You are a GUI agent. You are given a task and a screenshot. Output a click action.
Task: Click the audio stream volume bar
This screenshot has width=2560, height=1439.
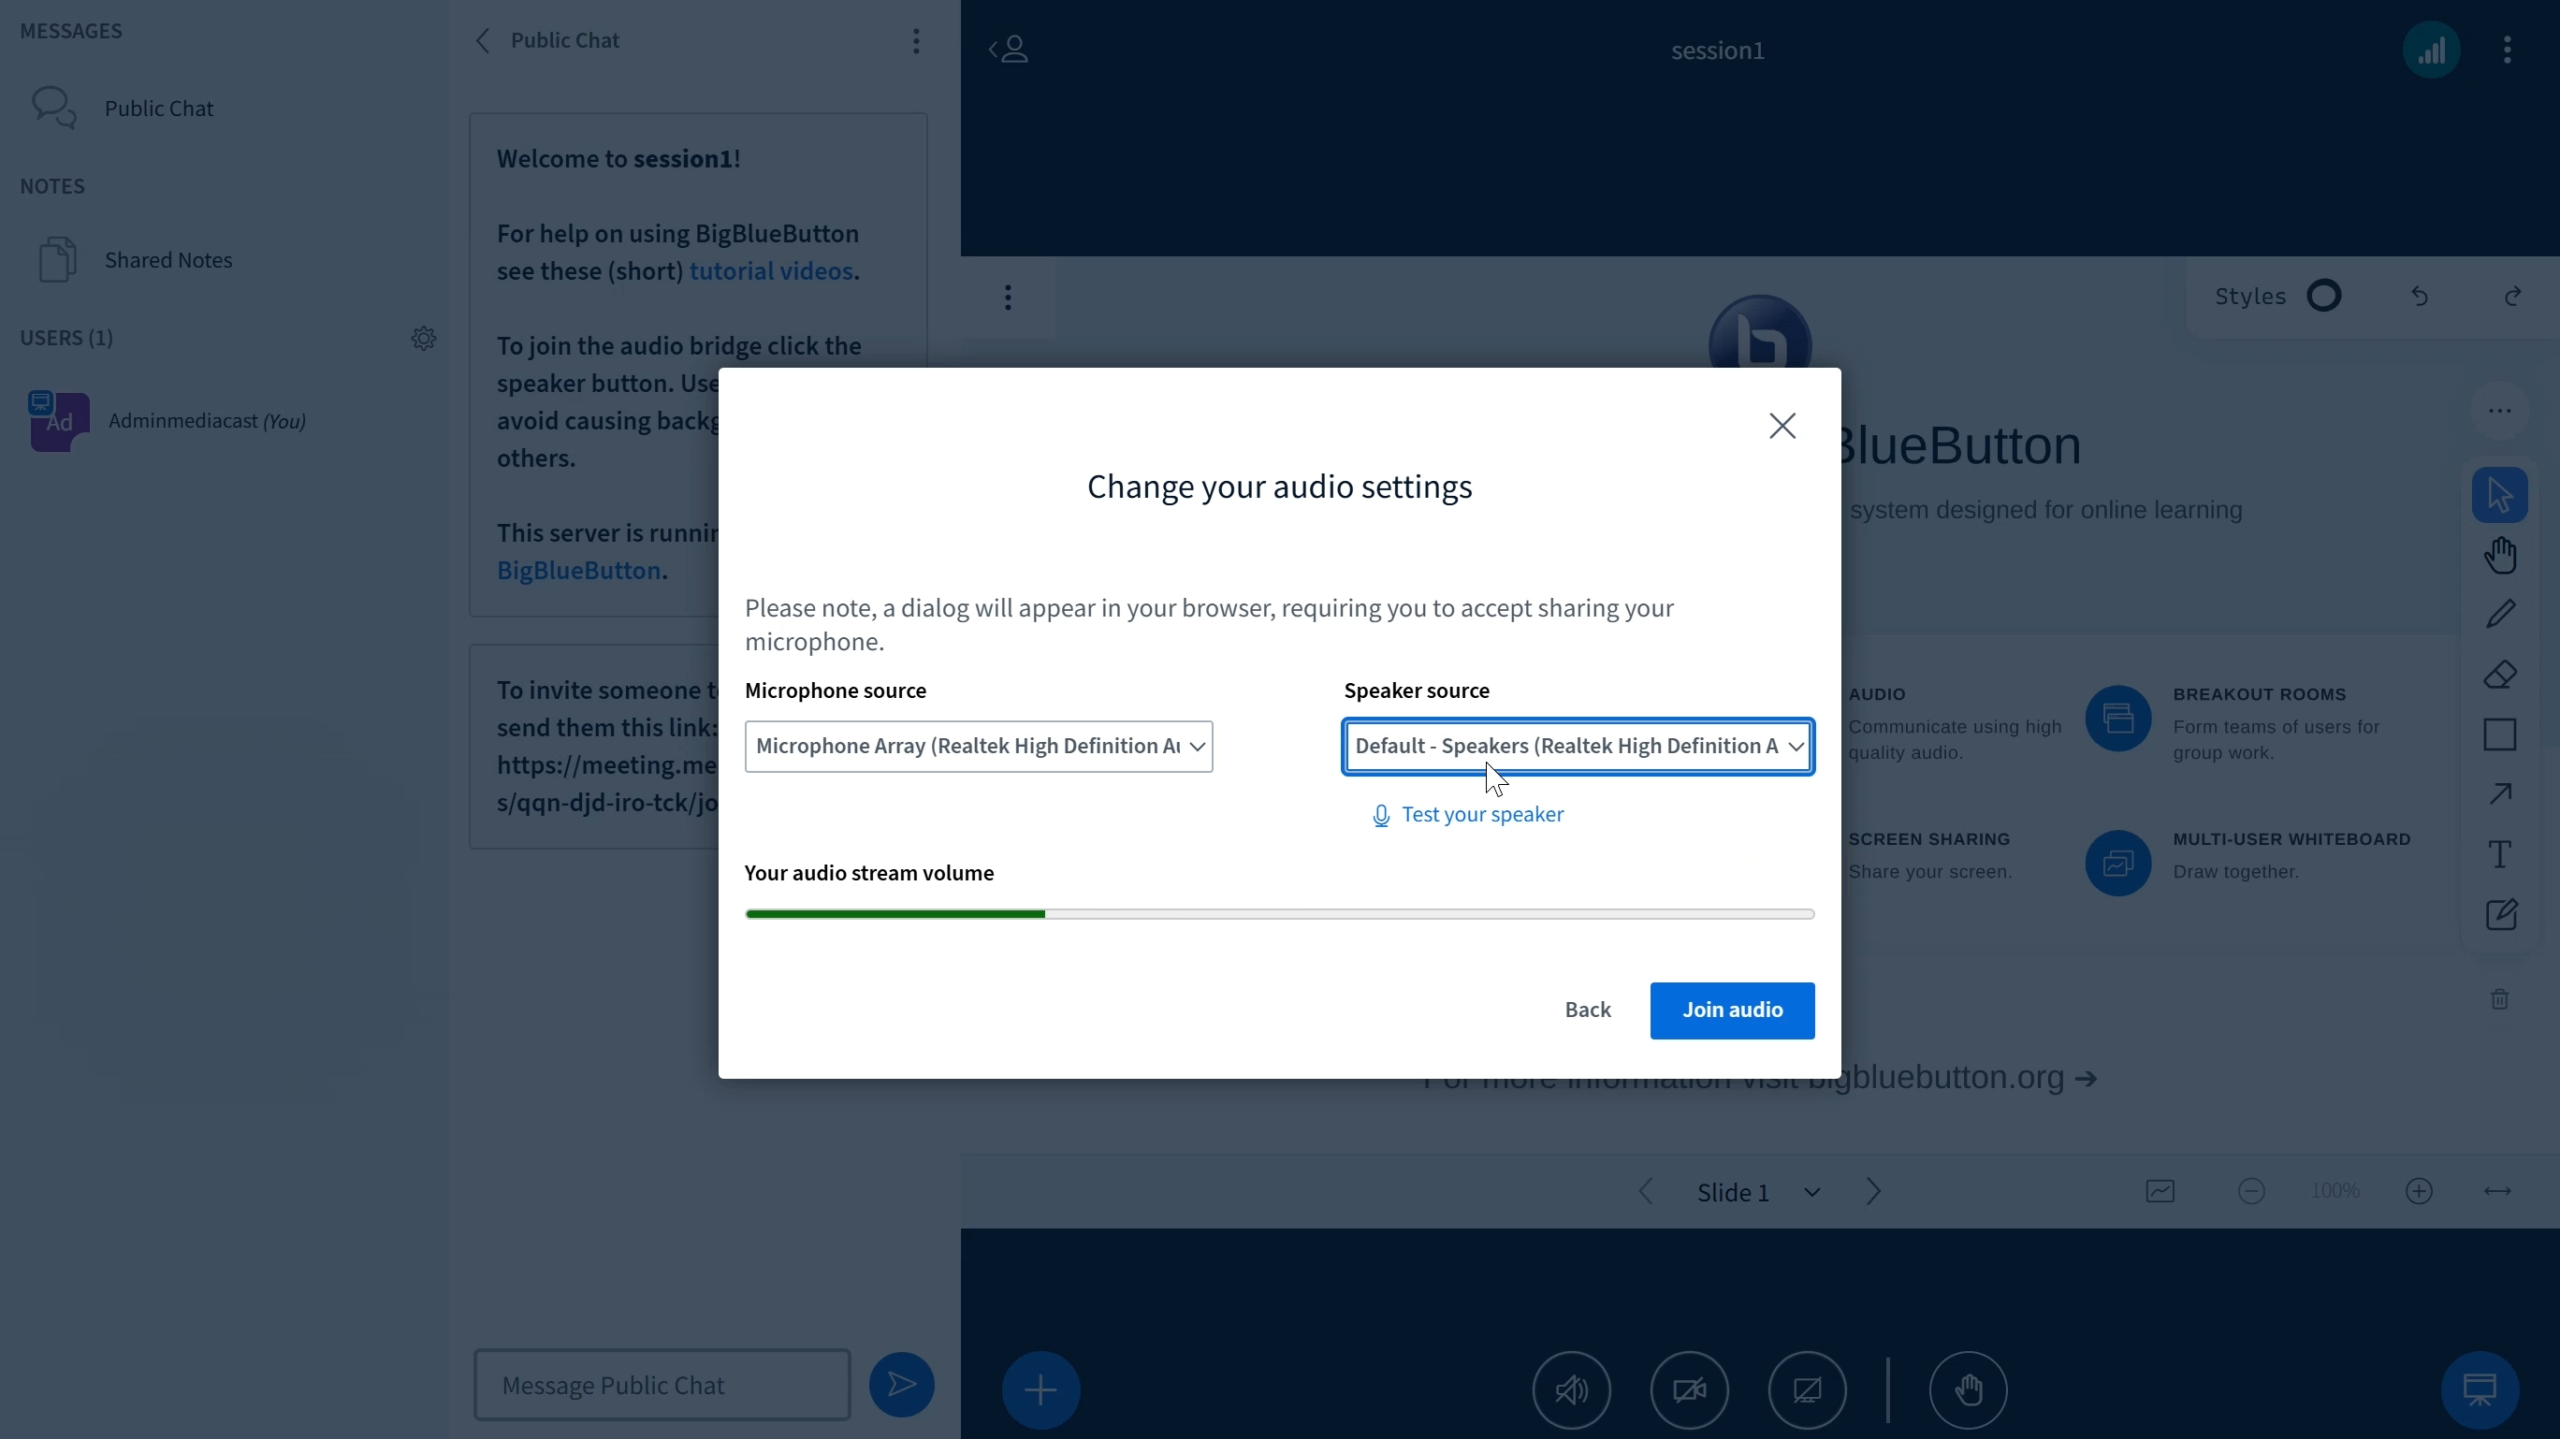[x=1278, y=914]
